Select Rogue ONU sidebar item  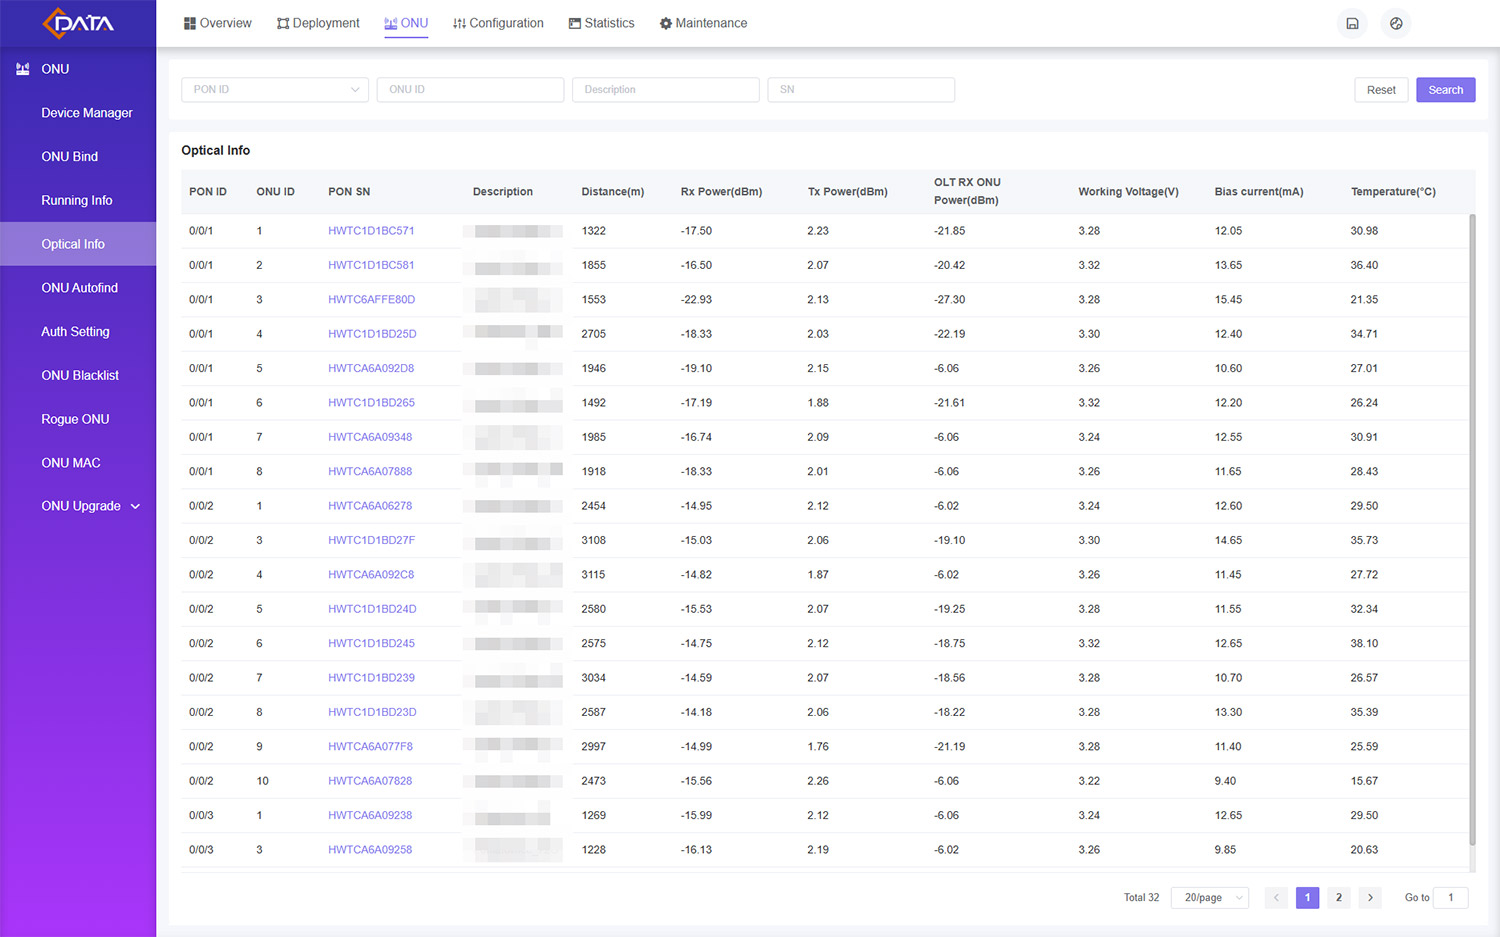[x=75, y=419]
